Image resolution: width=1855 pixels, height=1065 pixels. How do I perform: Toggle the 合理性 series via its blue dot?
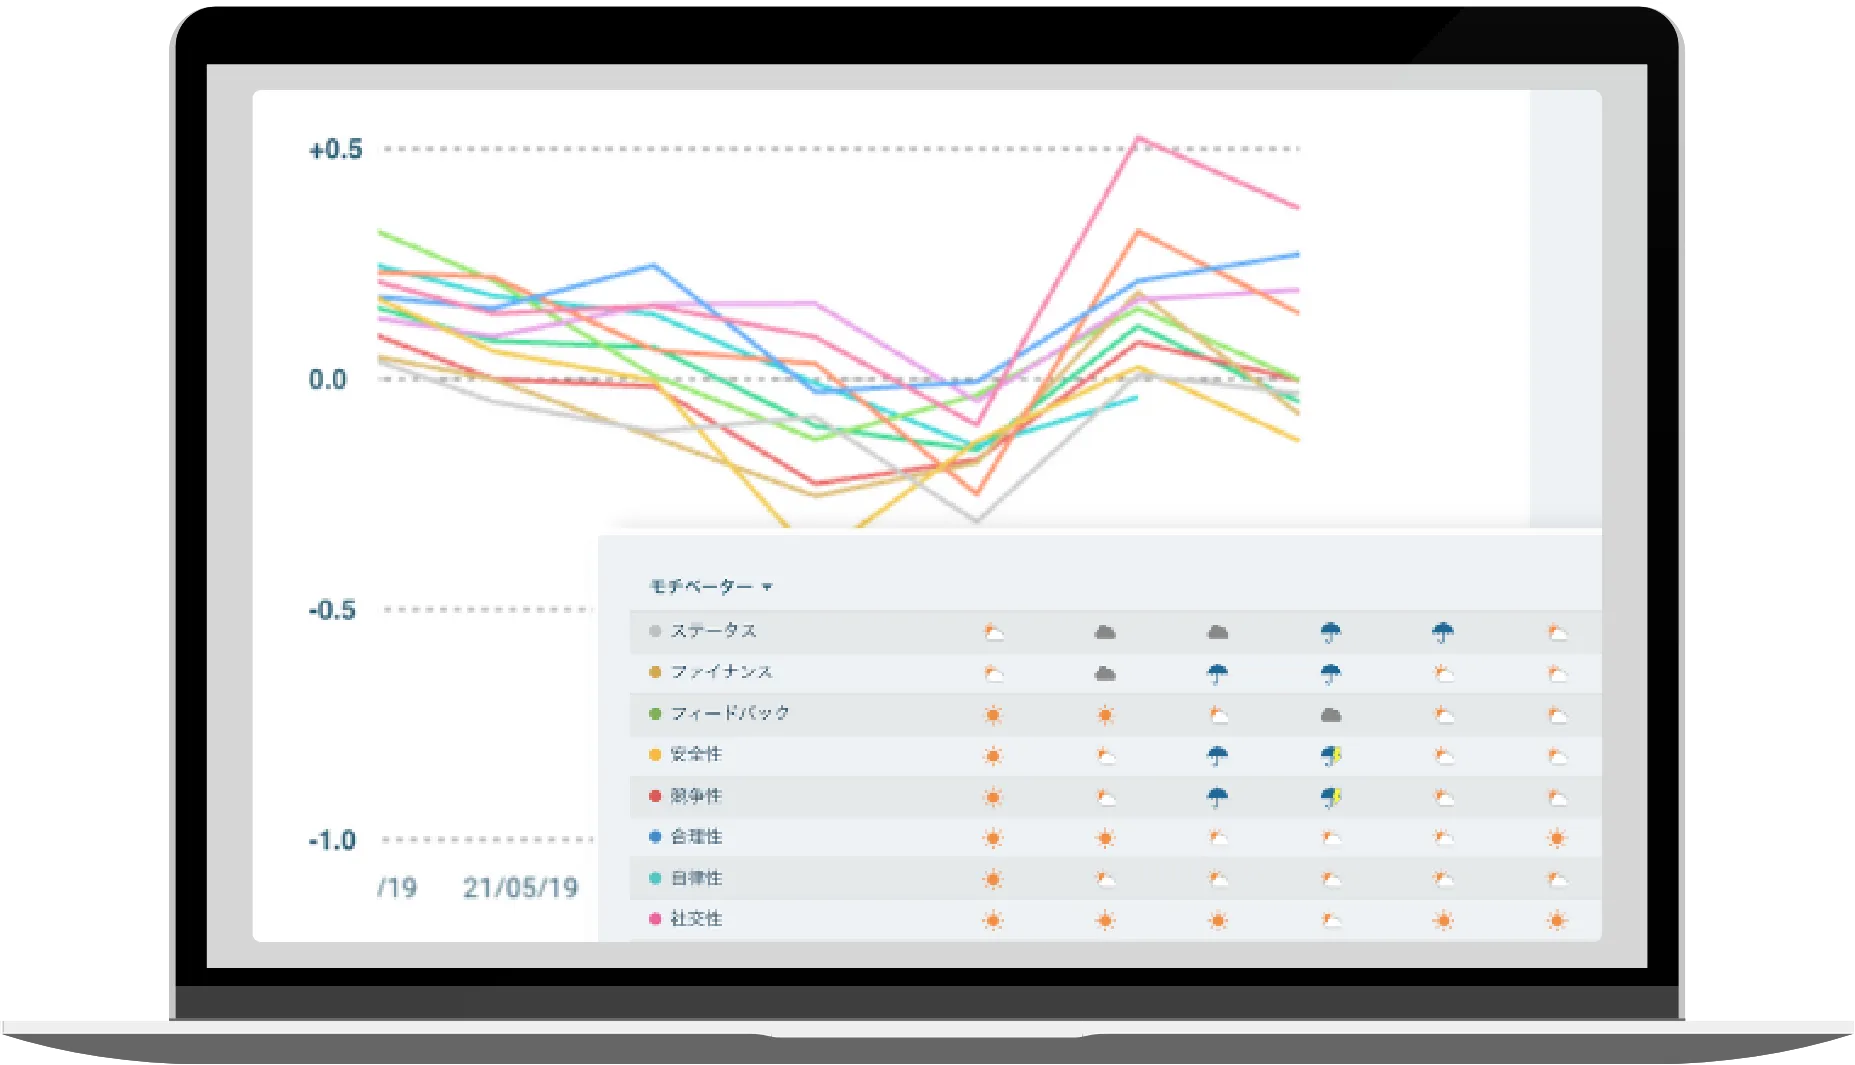655,837
